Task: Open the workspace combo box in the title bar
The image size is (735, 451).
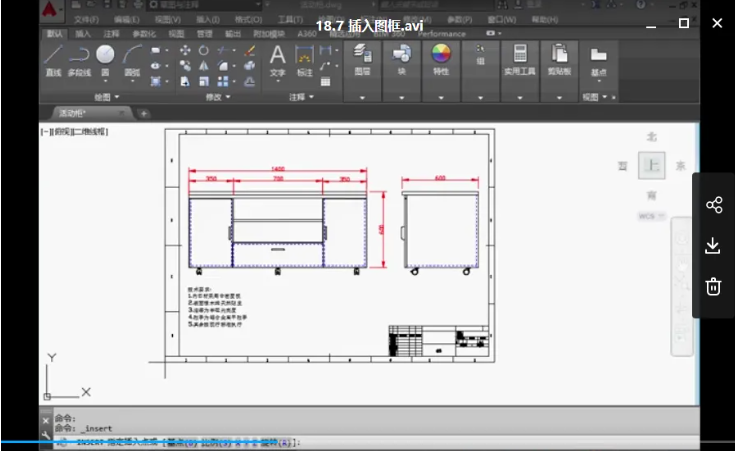Action: pyautogui.click(x=204, y=5)
